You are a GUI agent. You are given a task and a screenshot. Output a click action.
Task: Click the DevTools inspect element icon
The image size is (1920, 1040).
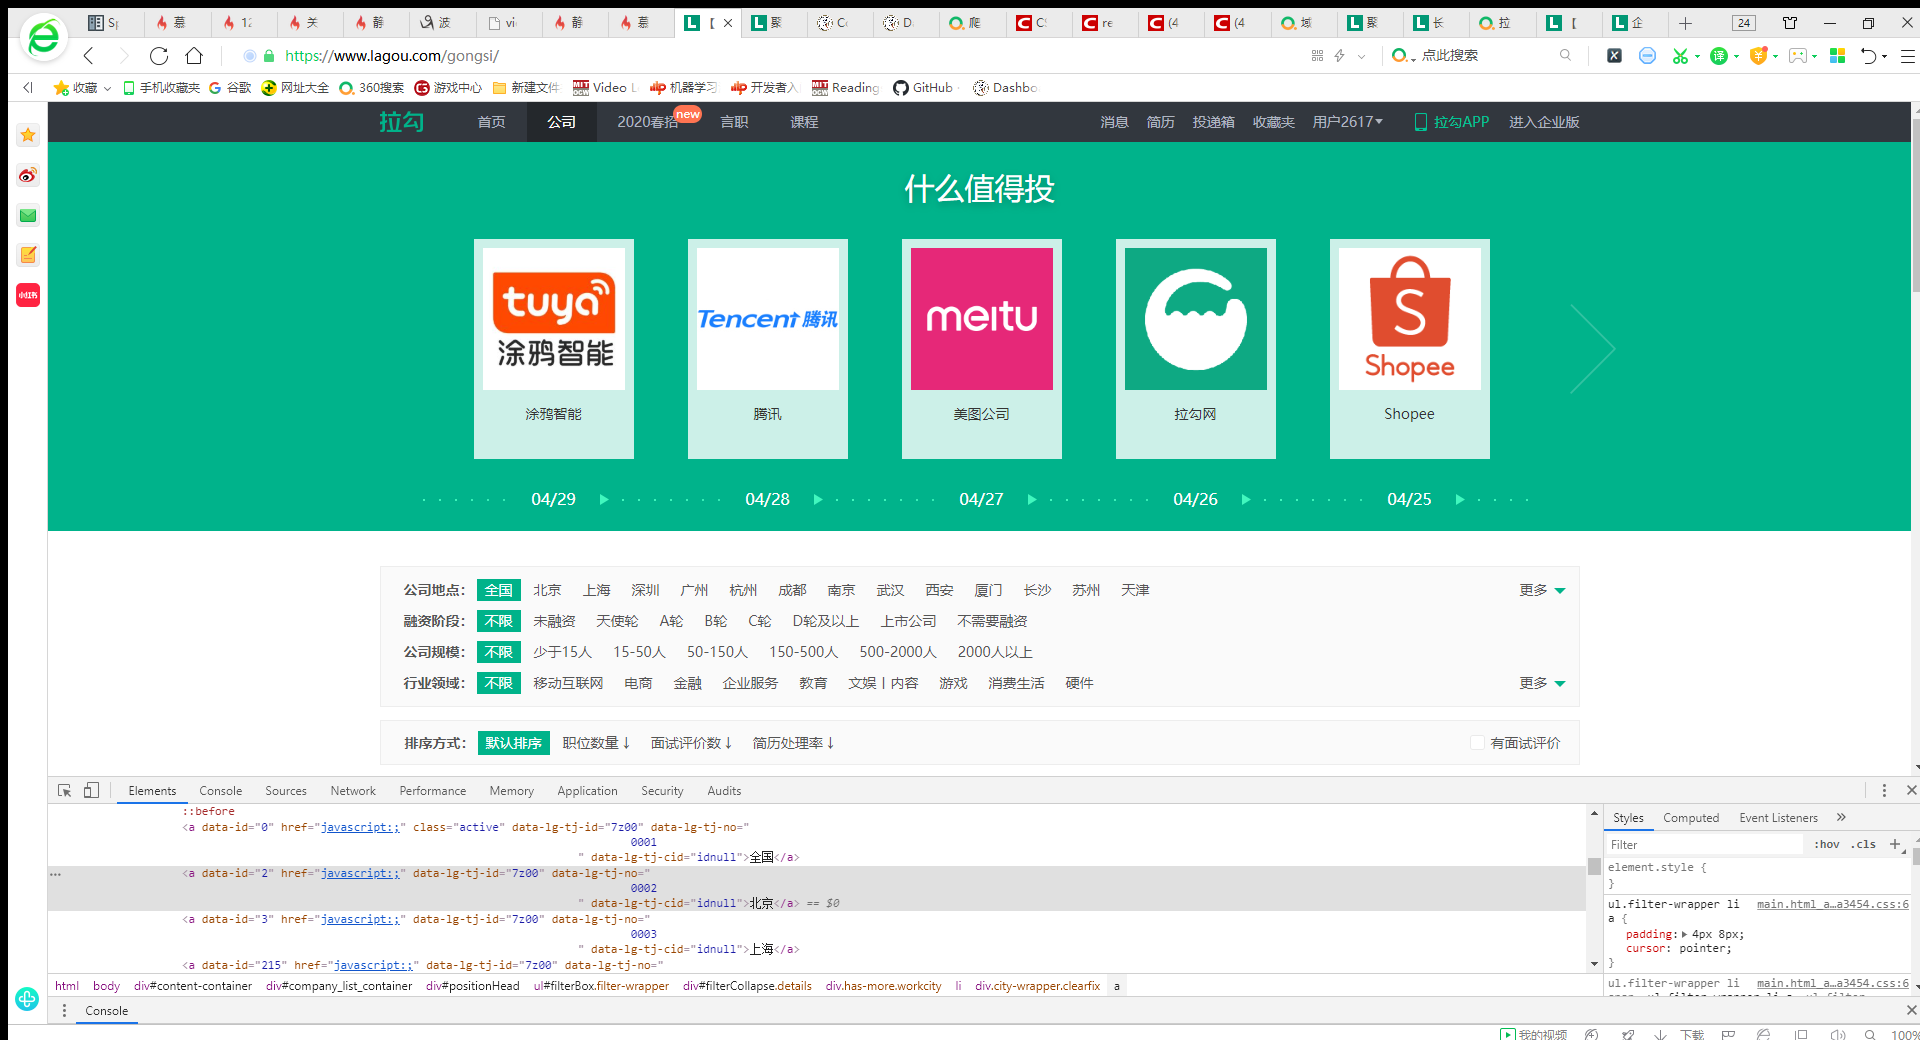(x=64, y=790)
